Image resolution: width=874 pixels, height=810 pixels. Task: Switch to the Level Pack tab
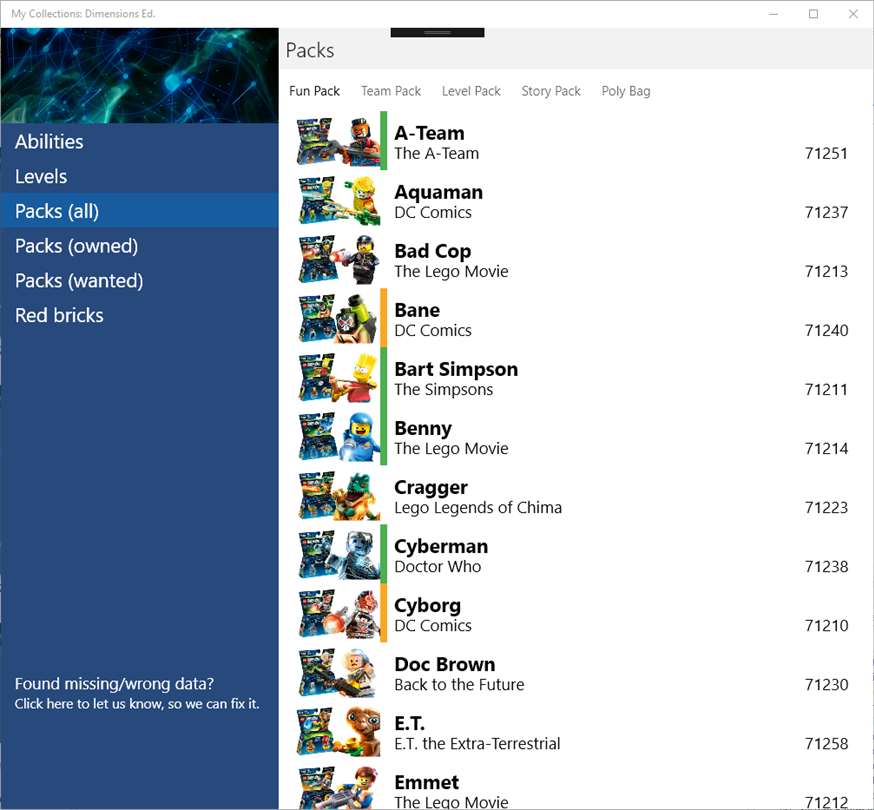tap(471, 91)
